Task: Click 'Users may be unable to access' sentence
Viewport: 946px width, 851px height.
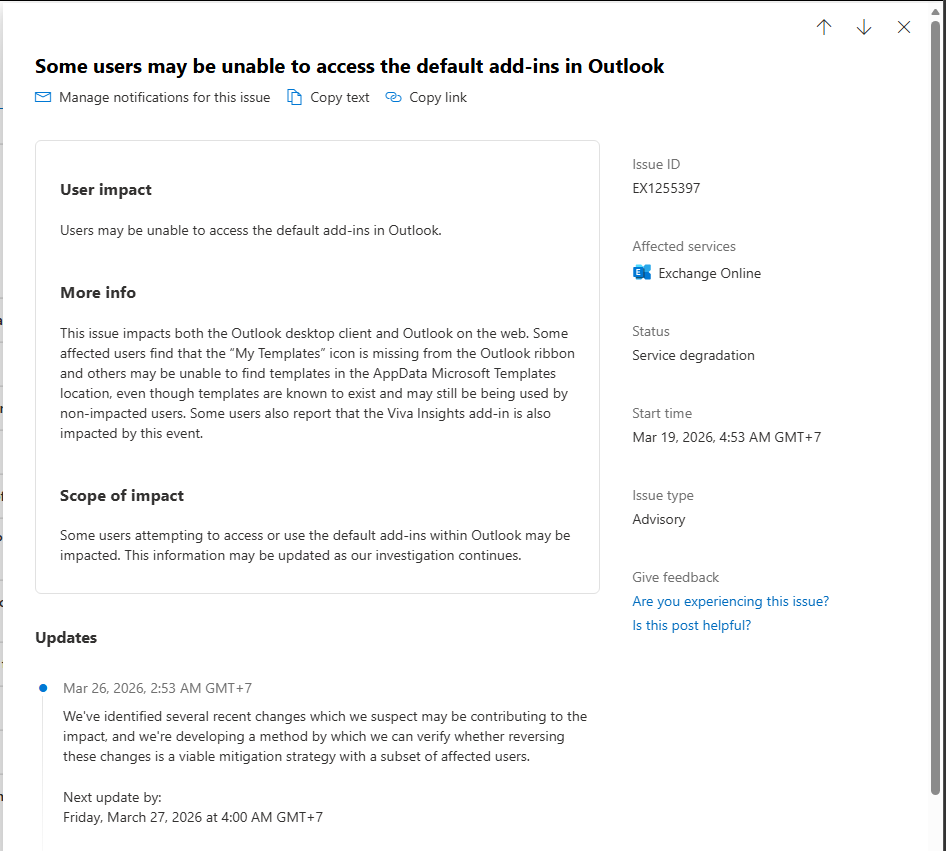Action: pos(250,230)
